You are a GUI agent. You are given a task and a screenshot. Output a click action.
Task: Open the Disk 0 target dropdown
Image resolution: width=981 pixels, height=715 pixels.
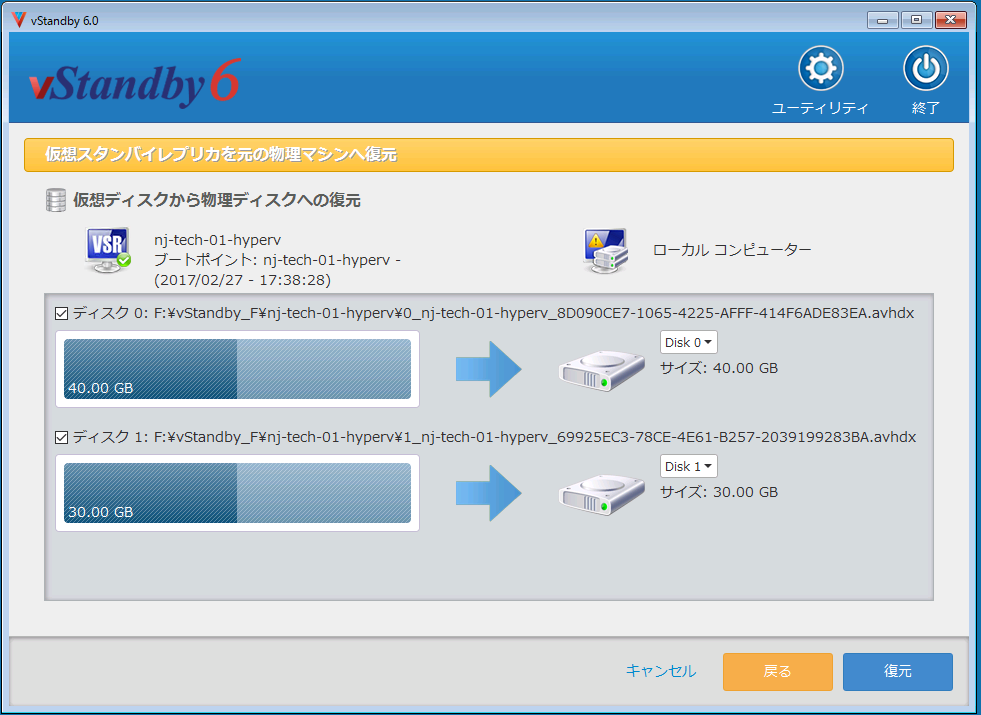pyautogui.click(x=689, y=343)
